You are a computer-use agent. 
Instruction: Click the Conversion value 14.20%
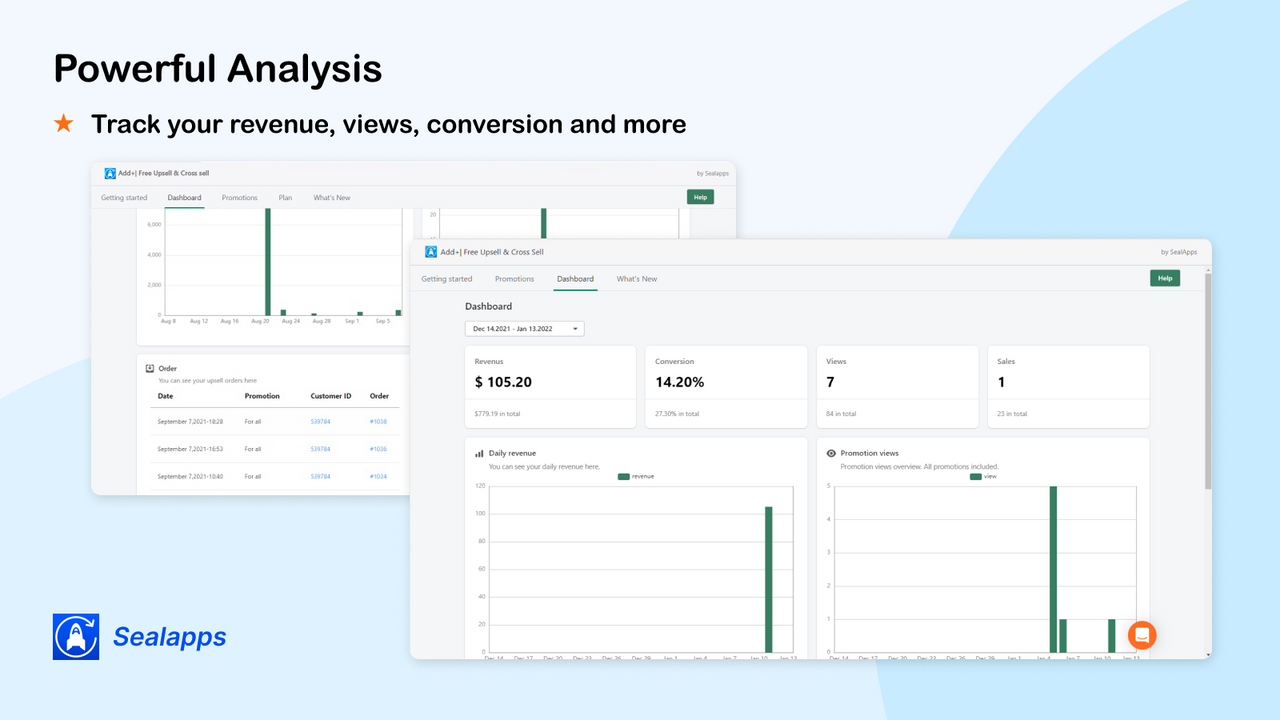coord(680,382)
